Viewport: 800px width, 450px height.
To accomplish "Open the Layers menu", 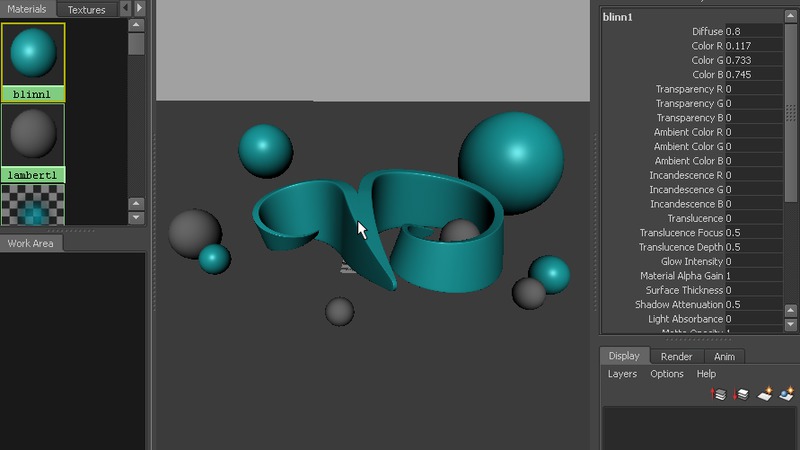I will 622,374.
